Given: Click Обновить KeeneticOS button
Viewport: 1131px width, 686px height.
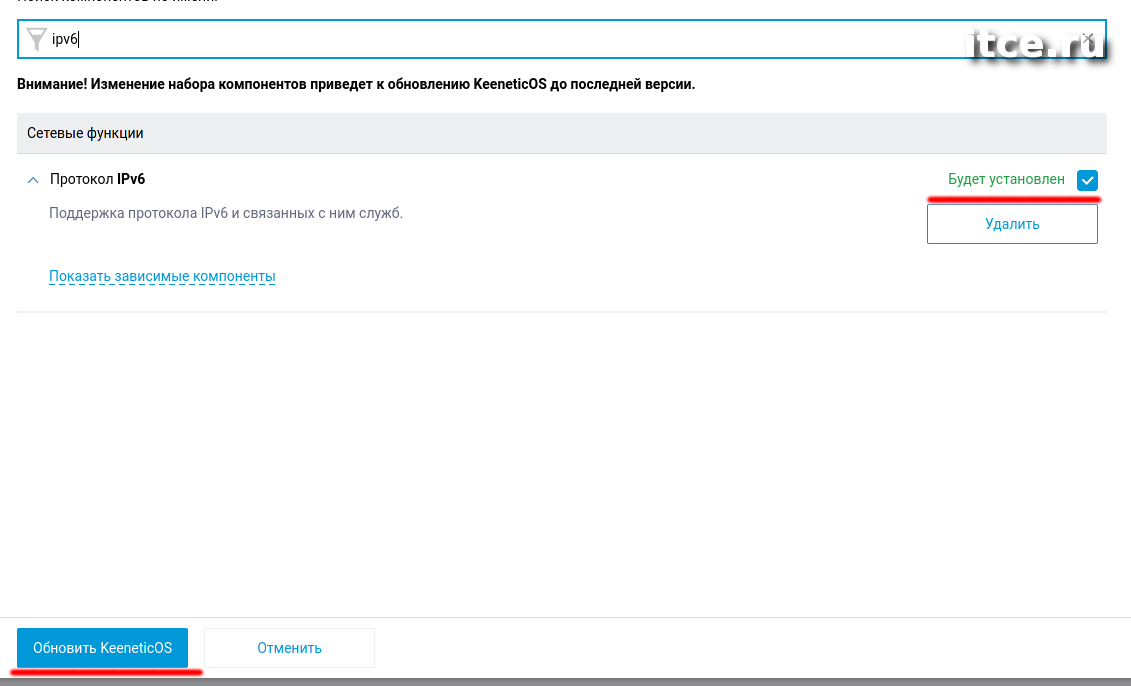Looking at the screenshot, I should [x=102, y=648].
